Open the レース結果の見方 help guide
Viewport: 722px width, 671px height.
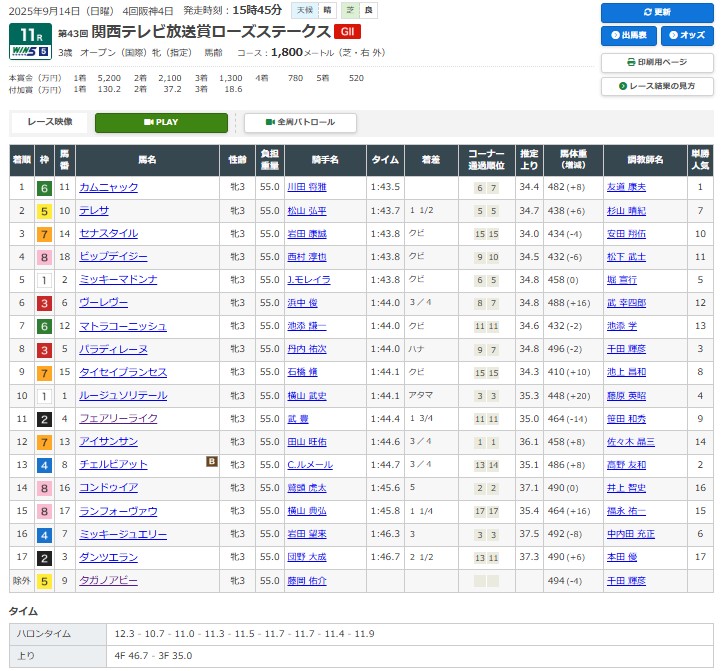656,87
